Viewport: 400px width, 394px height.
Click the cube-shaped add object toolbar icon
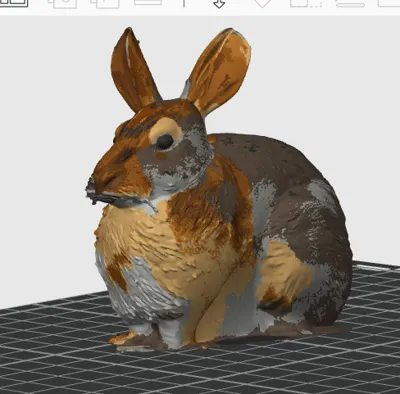tap(62, 3)
